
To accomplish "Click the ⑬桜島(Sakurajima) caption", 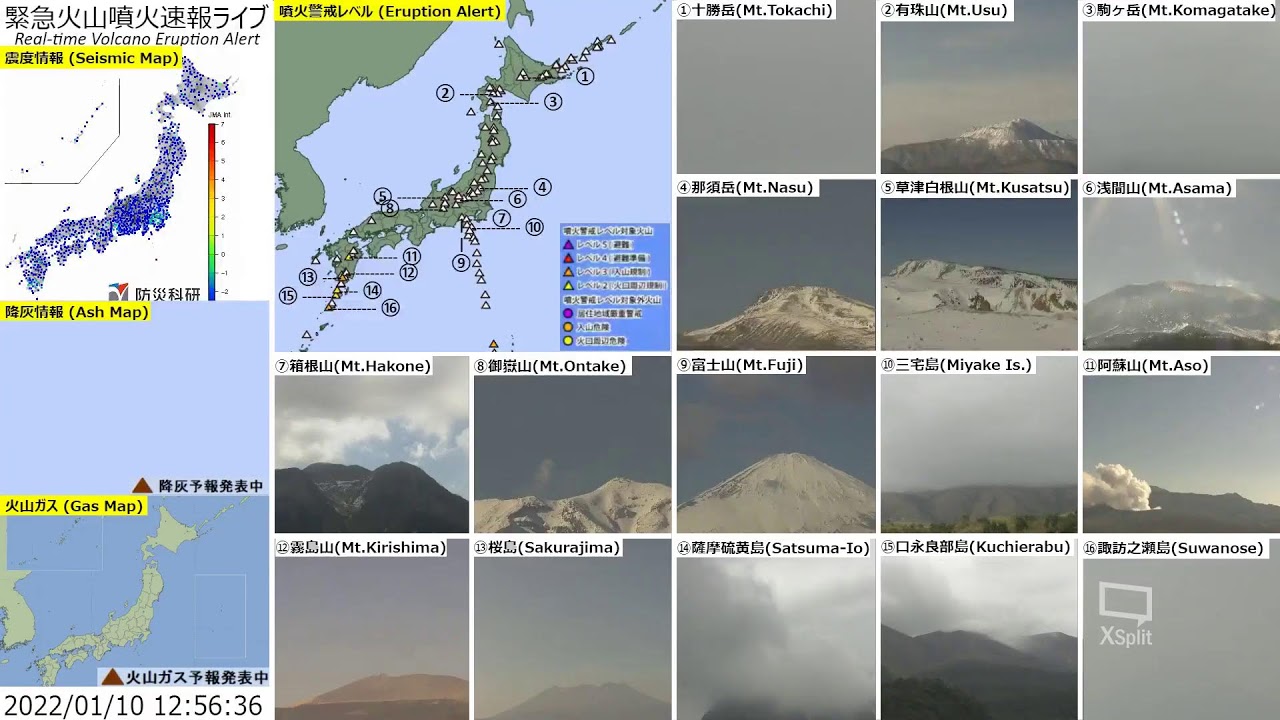I will pos(547,547).
